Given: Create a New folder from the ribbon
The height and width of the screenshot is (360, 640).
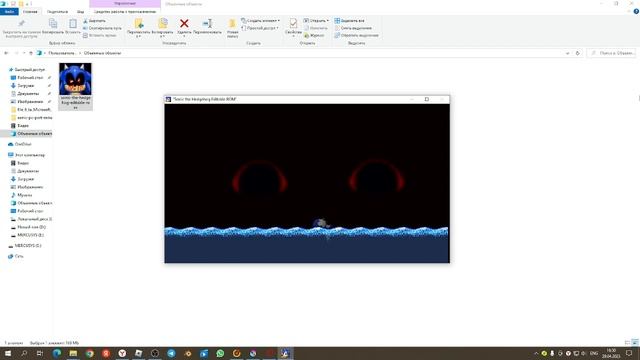Looking at the screenshot, I should (x=232, y=28).
